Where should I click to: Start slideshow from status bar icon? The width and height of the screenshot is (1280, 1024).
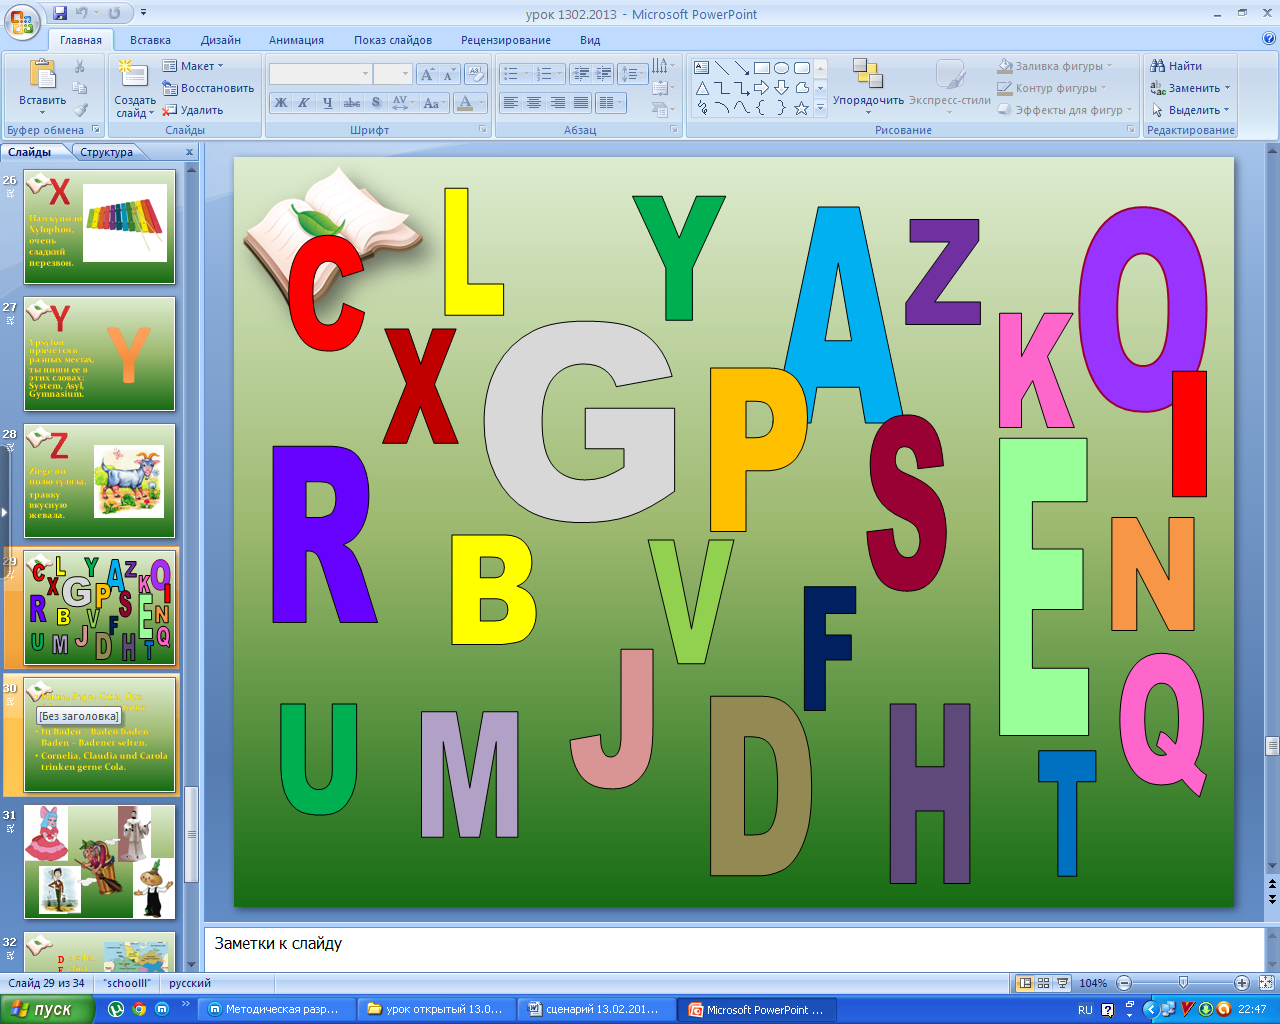pyautogui.click(x=1062, y=983)
